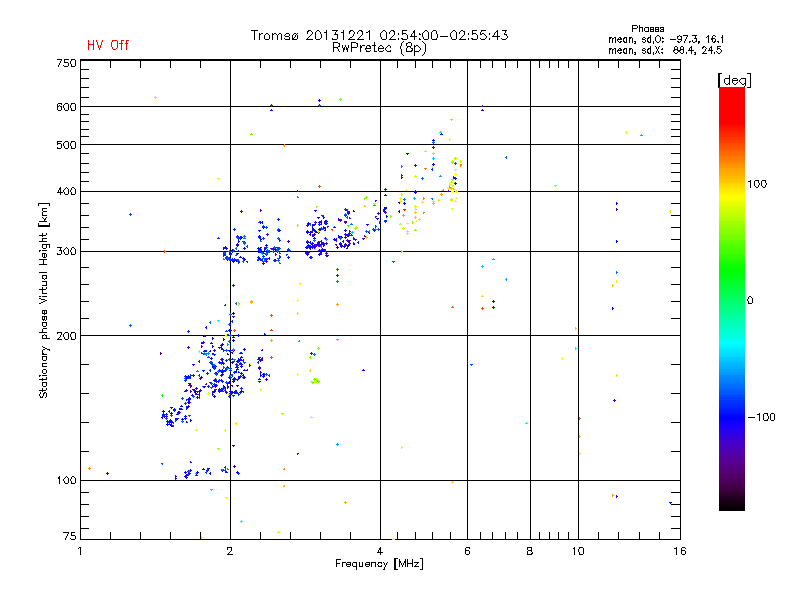Click the y-axis label '750'
The height and width of the screenshot is (600, 800).
(x=66, y=63)
